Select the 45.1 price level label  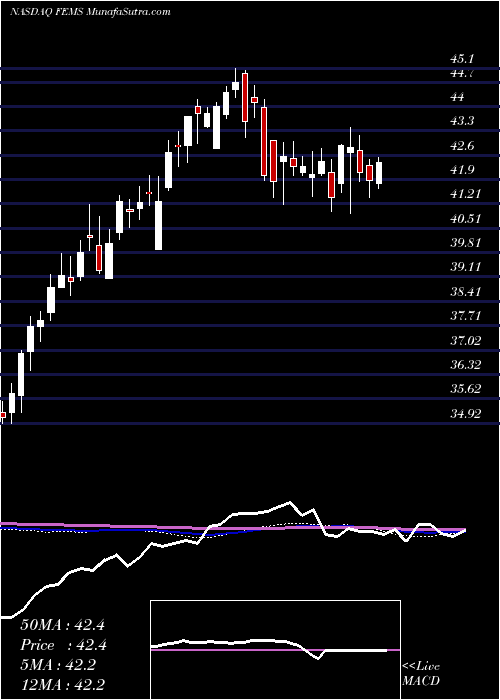[462, 59]
